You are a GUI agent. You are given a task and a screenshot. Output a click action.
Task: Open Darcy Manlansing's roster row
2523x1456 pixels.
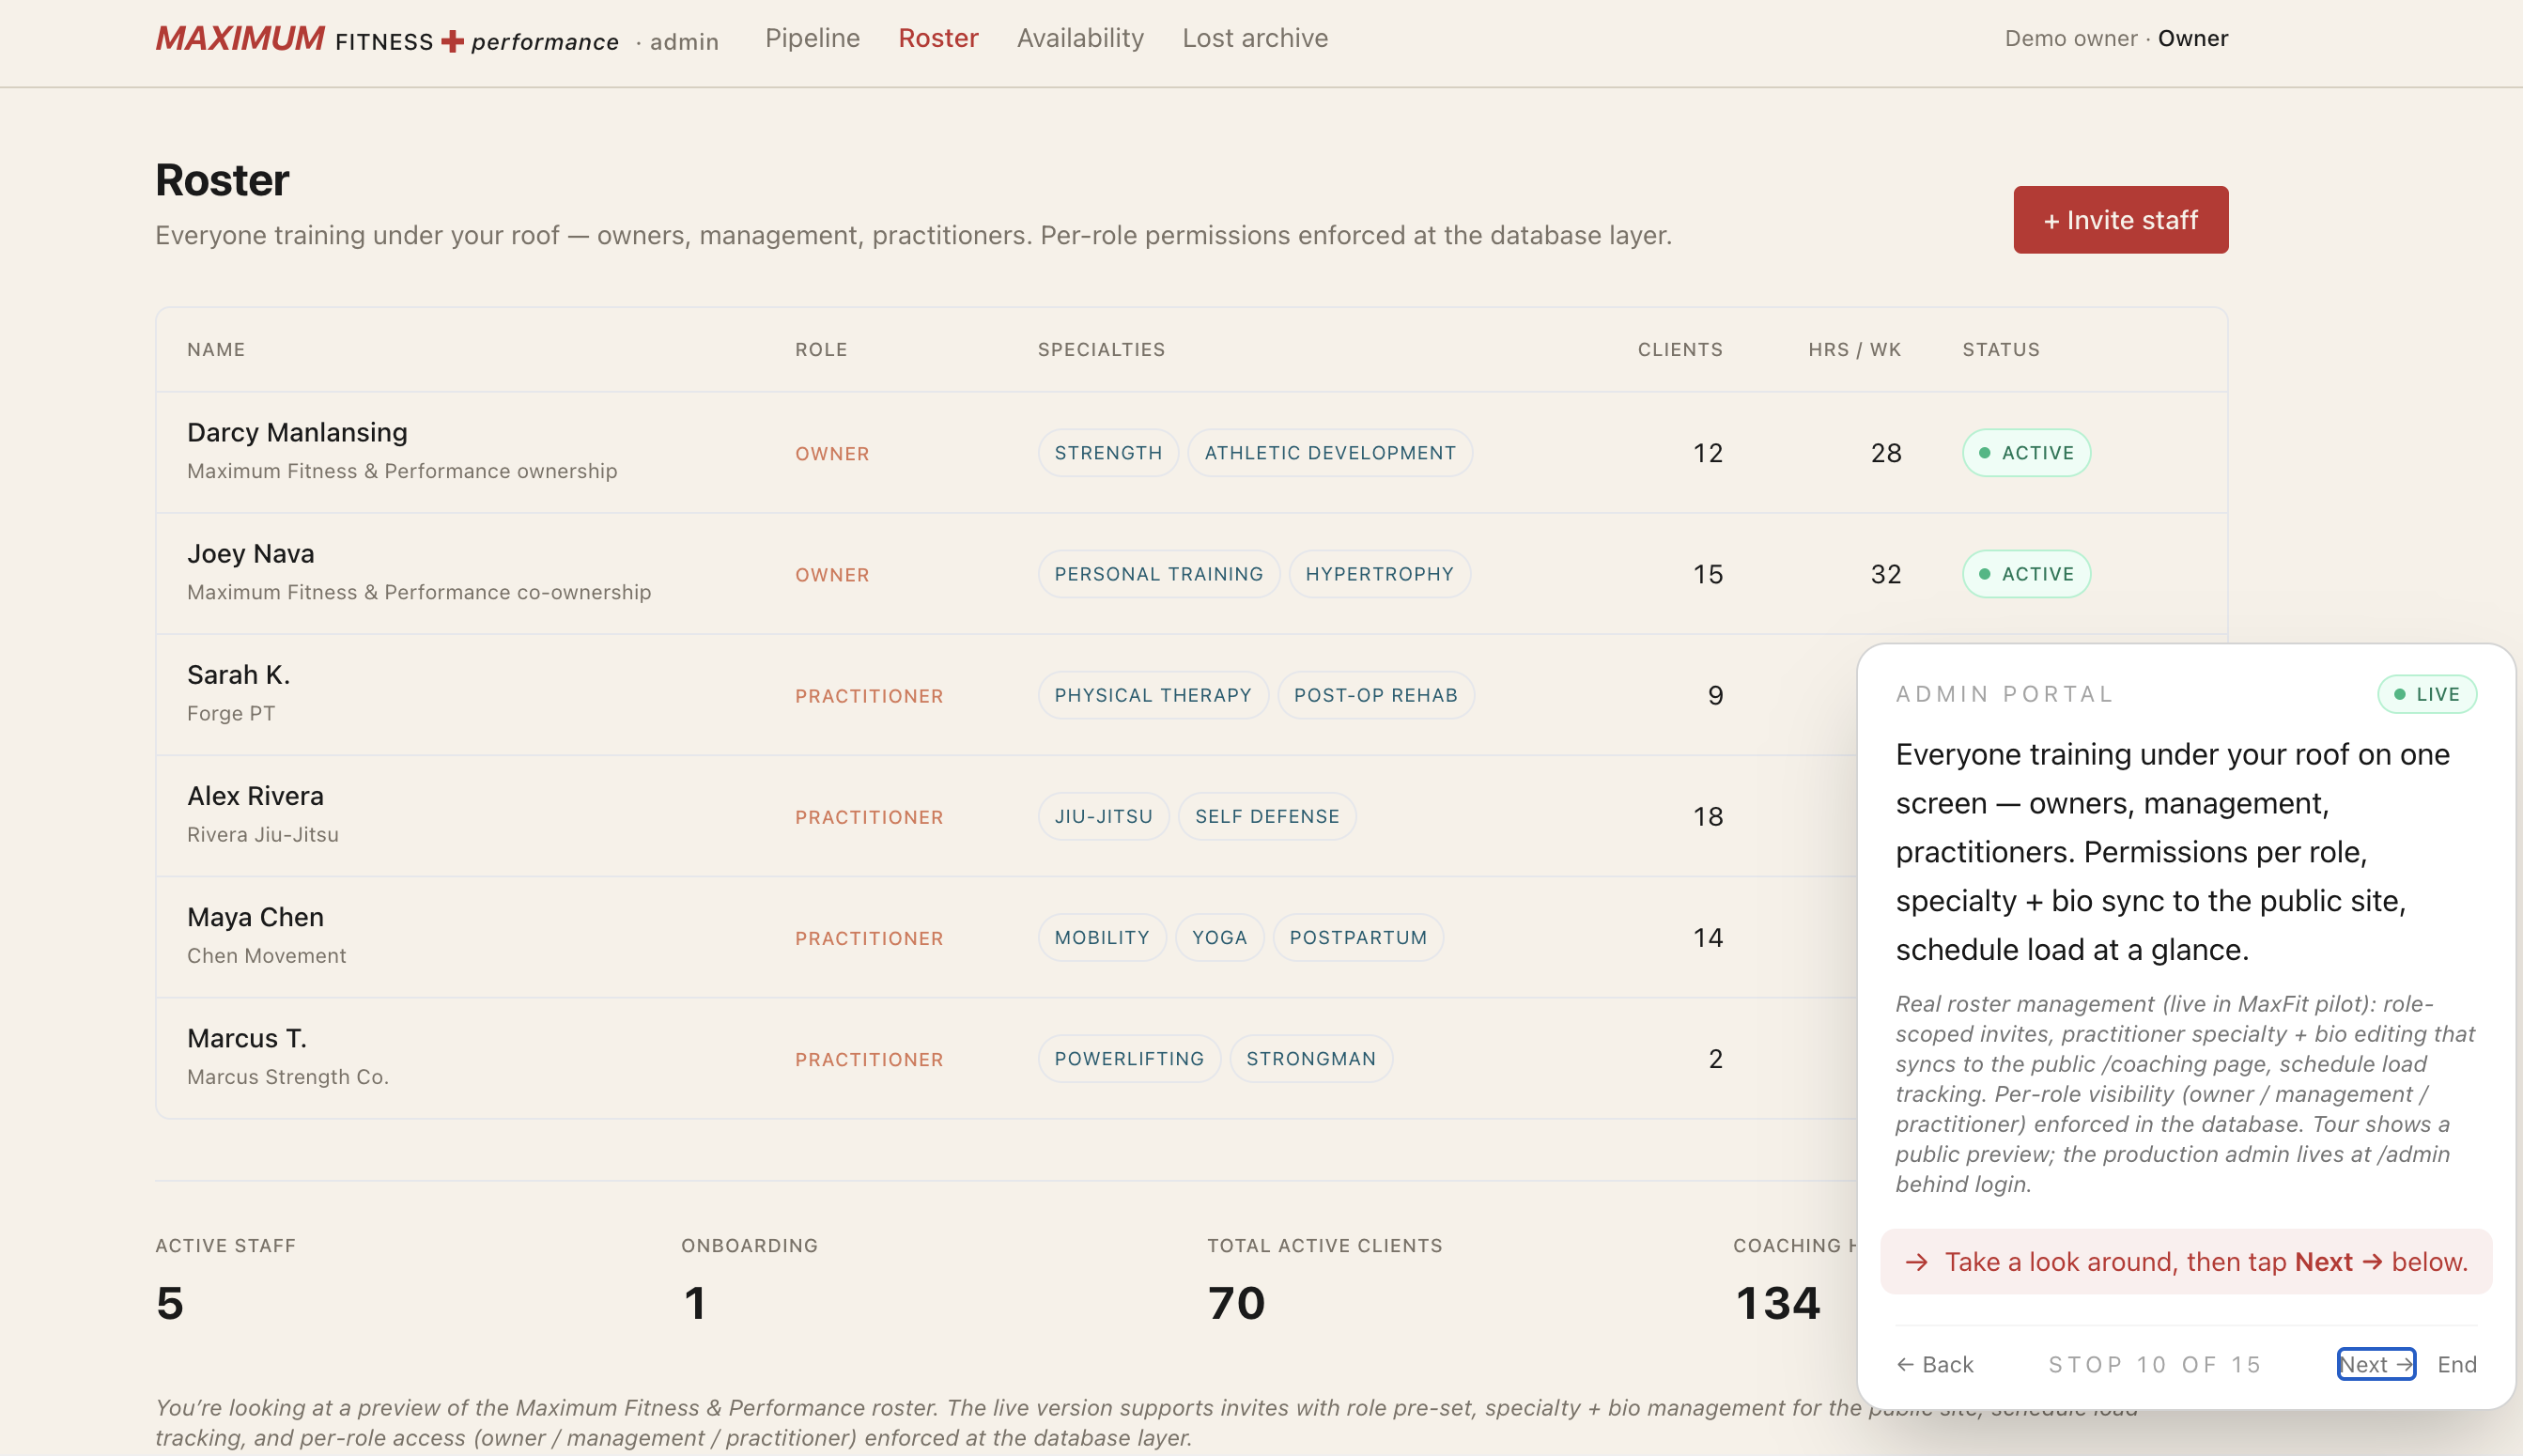tap(1191, 452)
